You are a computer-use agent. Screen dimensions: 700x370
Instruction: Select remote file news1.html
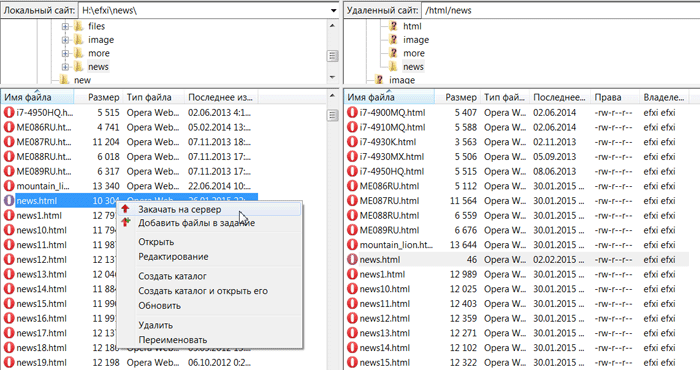pyautogui.click(x=382, y=274)
